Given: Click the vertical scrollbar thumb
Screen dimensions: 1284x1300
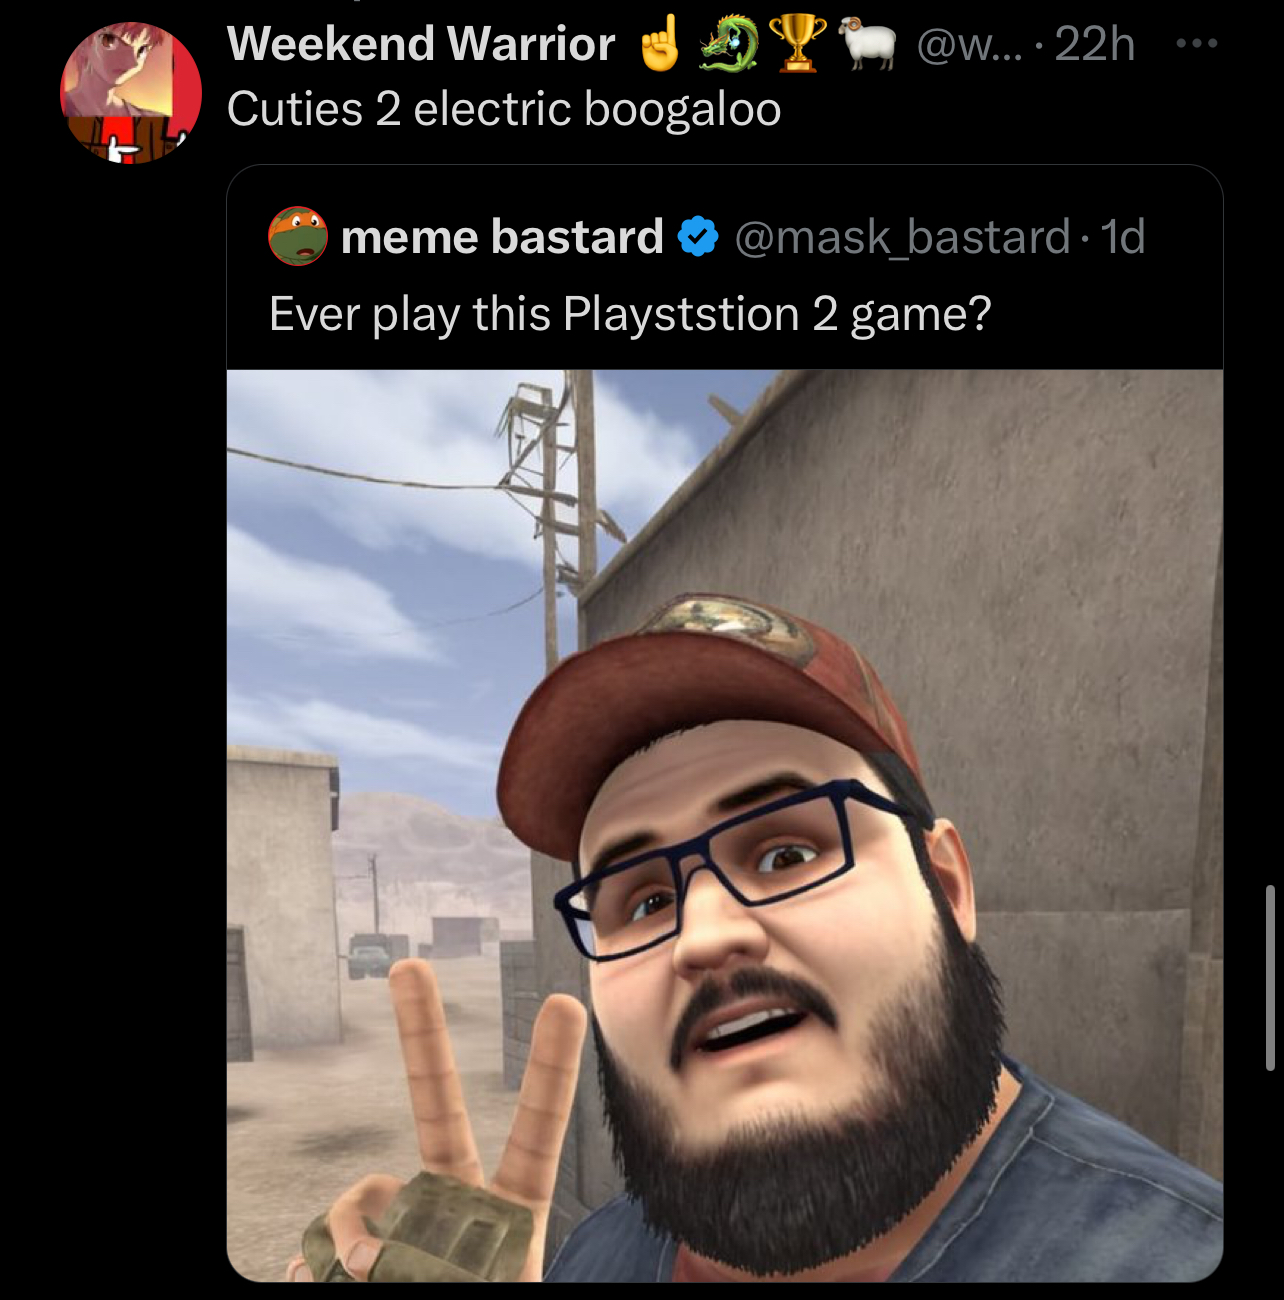Looking at the screenshot, I should [x=1270, y=978].
